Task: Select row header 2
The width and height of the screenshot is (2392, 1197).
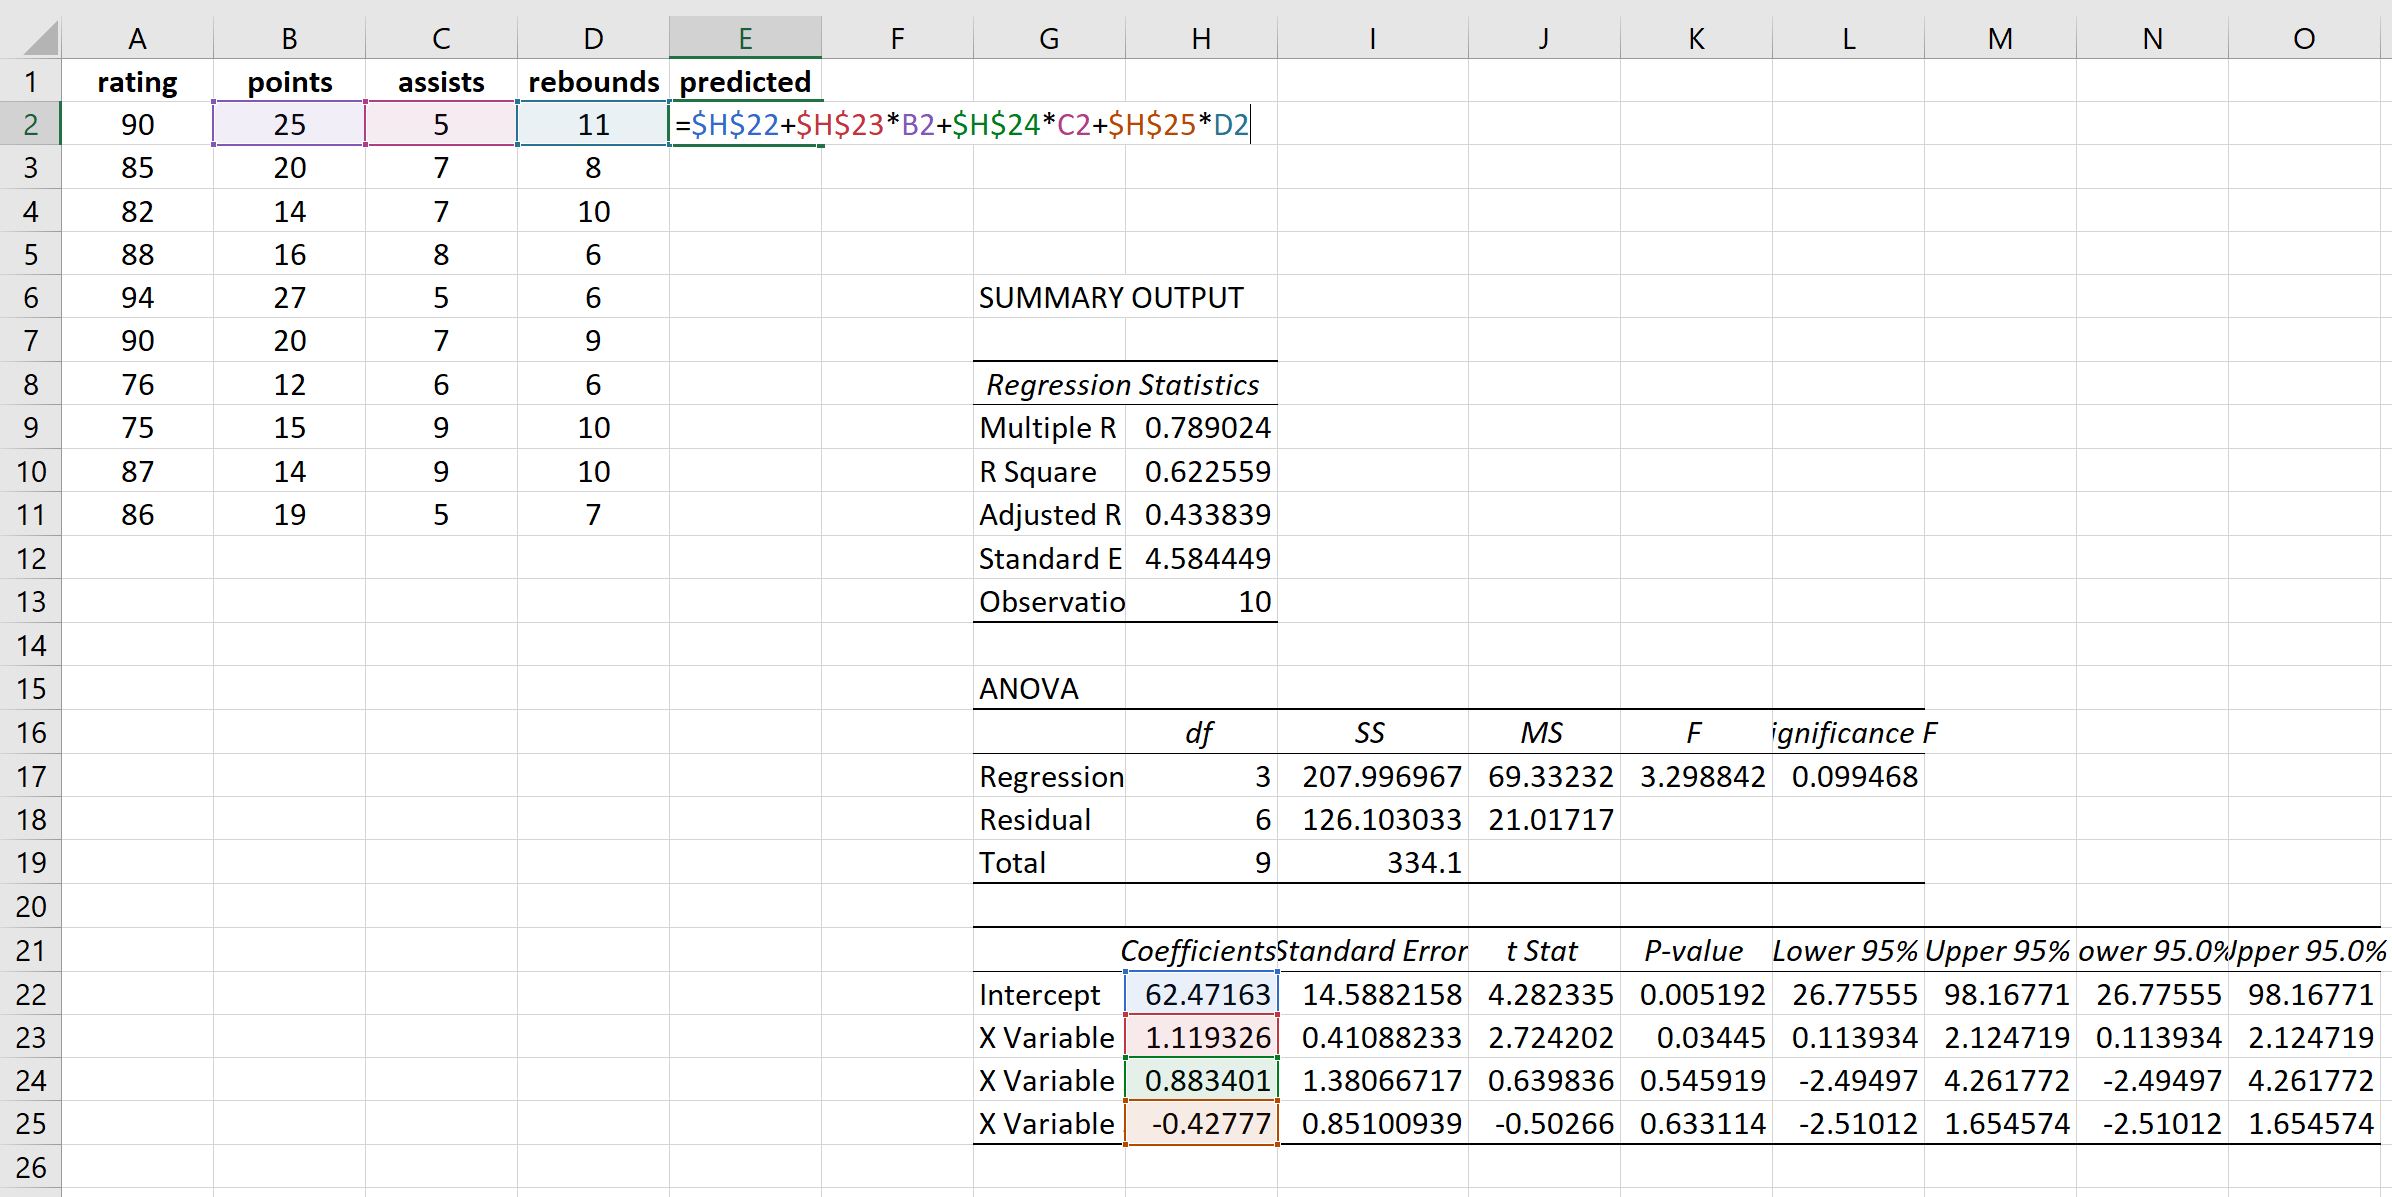Action: 30,124
